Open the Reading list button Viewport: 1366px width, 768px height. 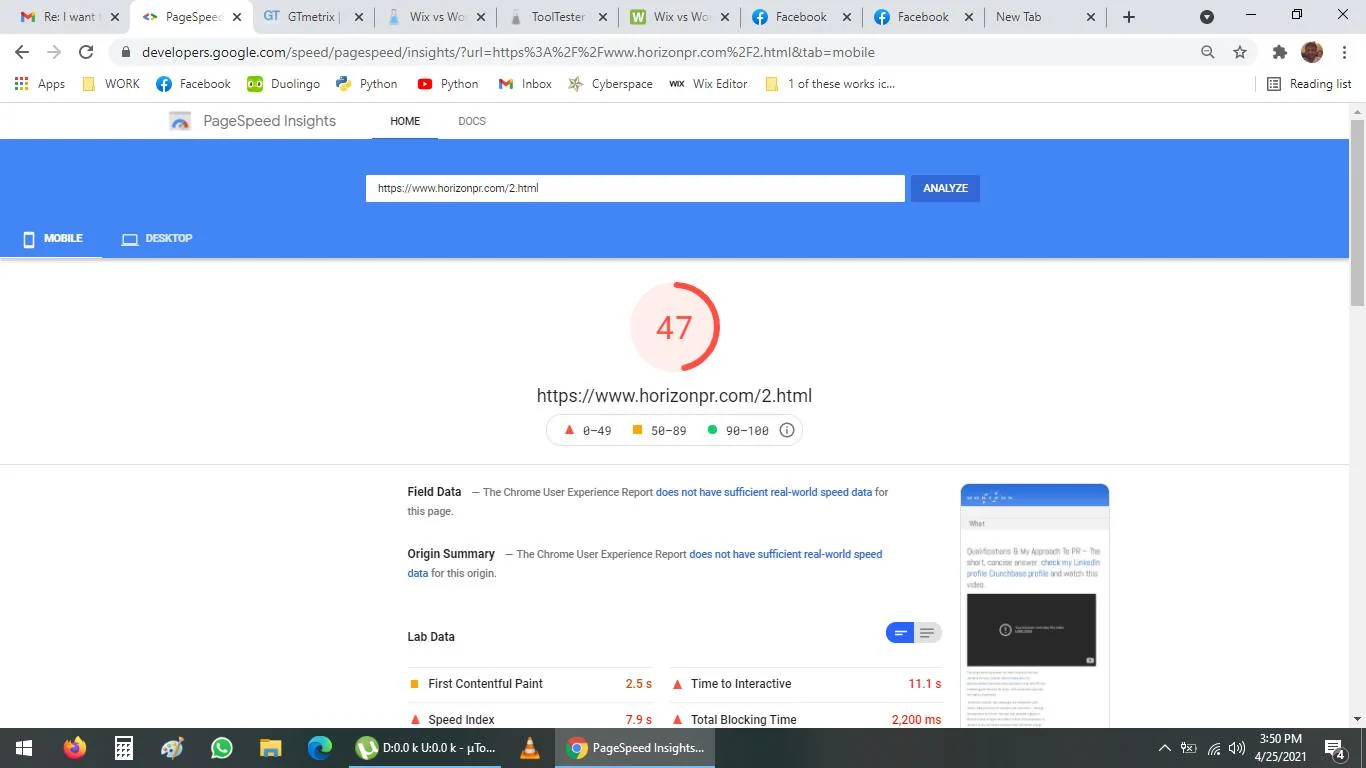click(x=1309, y=84)
